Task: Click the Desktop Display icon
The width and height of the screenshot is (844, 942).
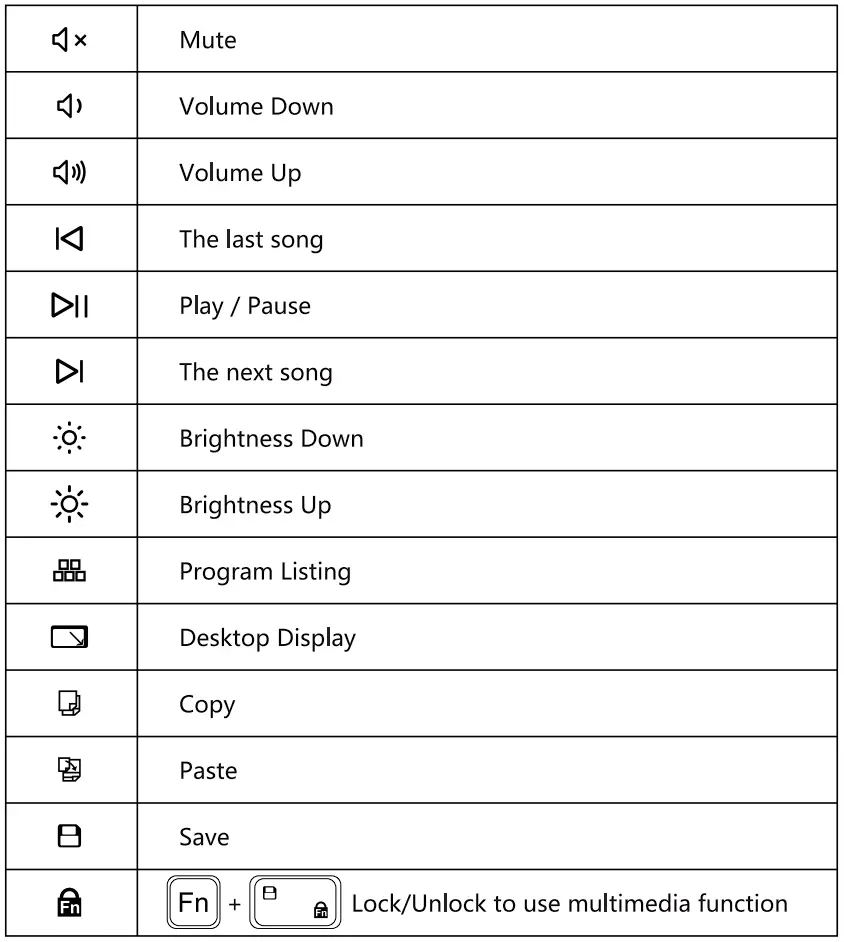Action: (x=69, y=637)
